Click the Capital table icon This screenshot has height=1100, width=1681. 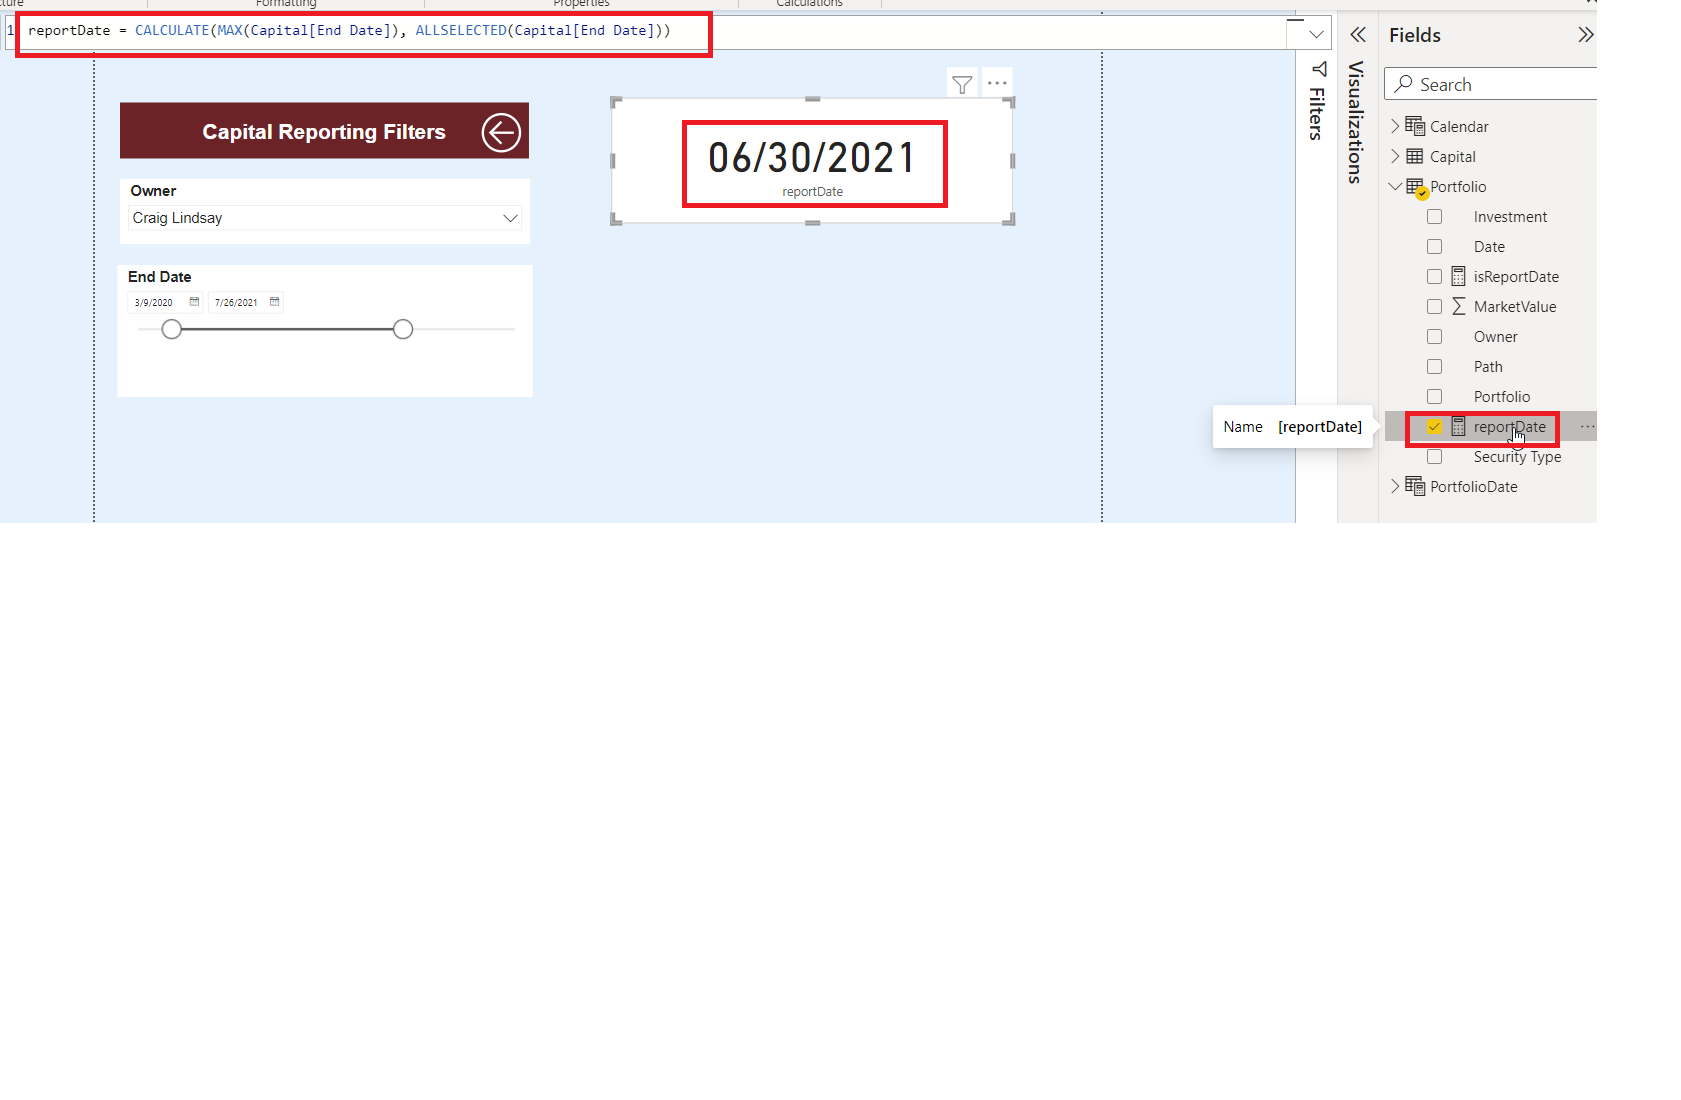(x=1415, y=156)
